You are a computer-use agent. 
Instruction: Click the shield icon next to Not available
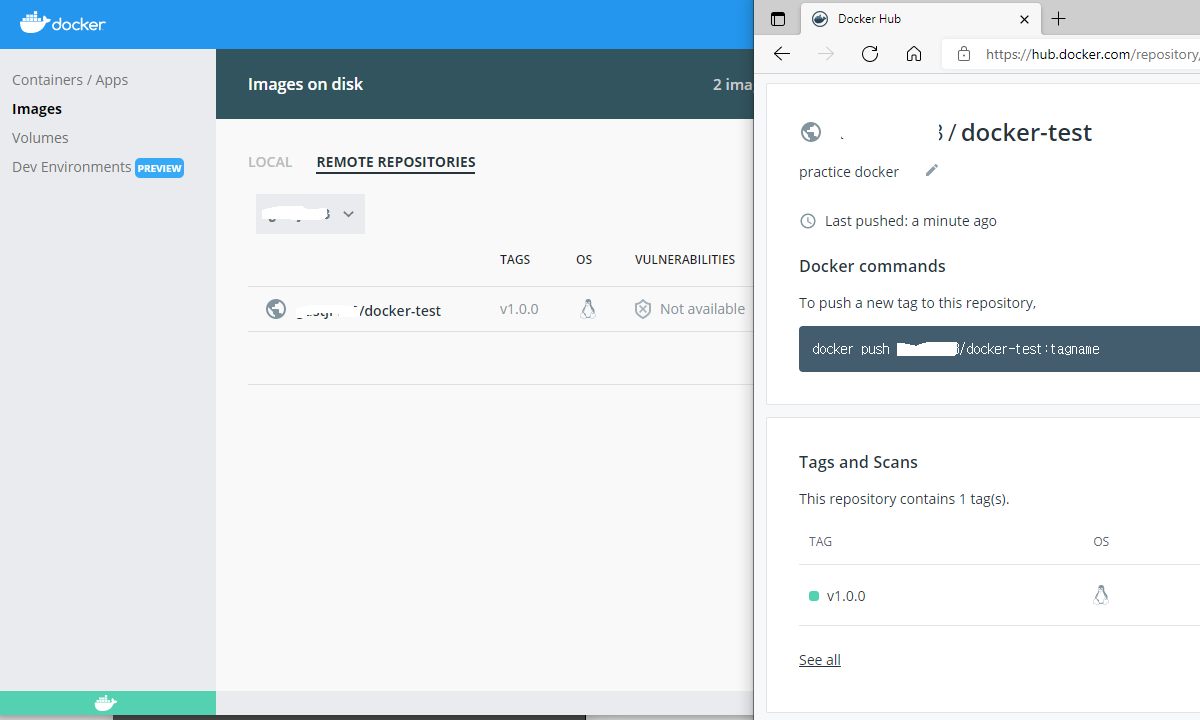pos(643,309)
